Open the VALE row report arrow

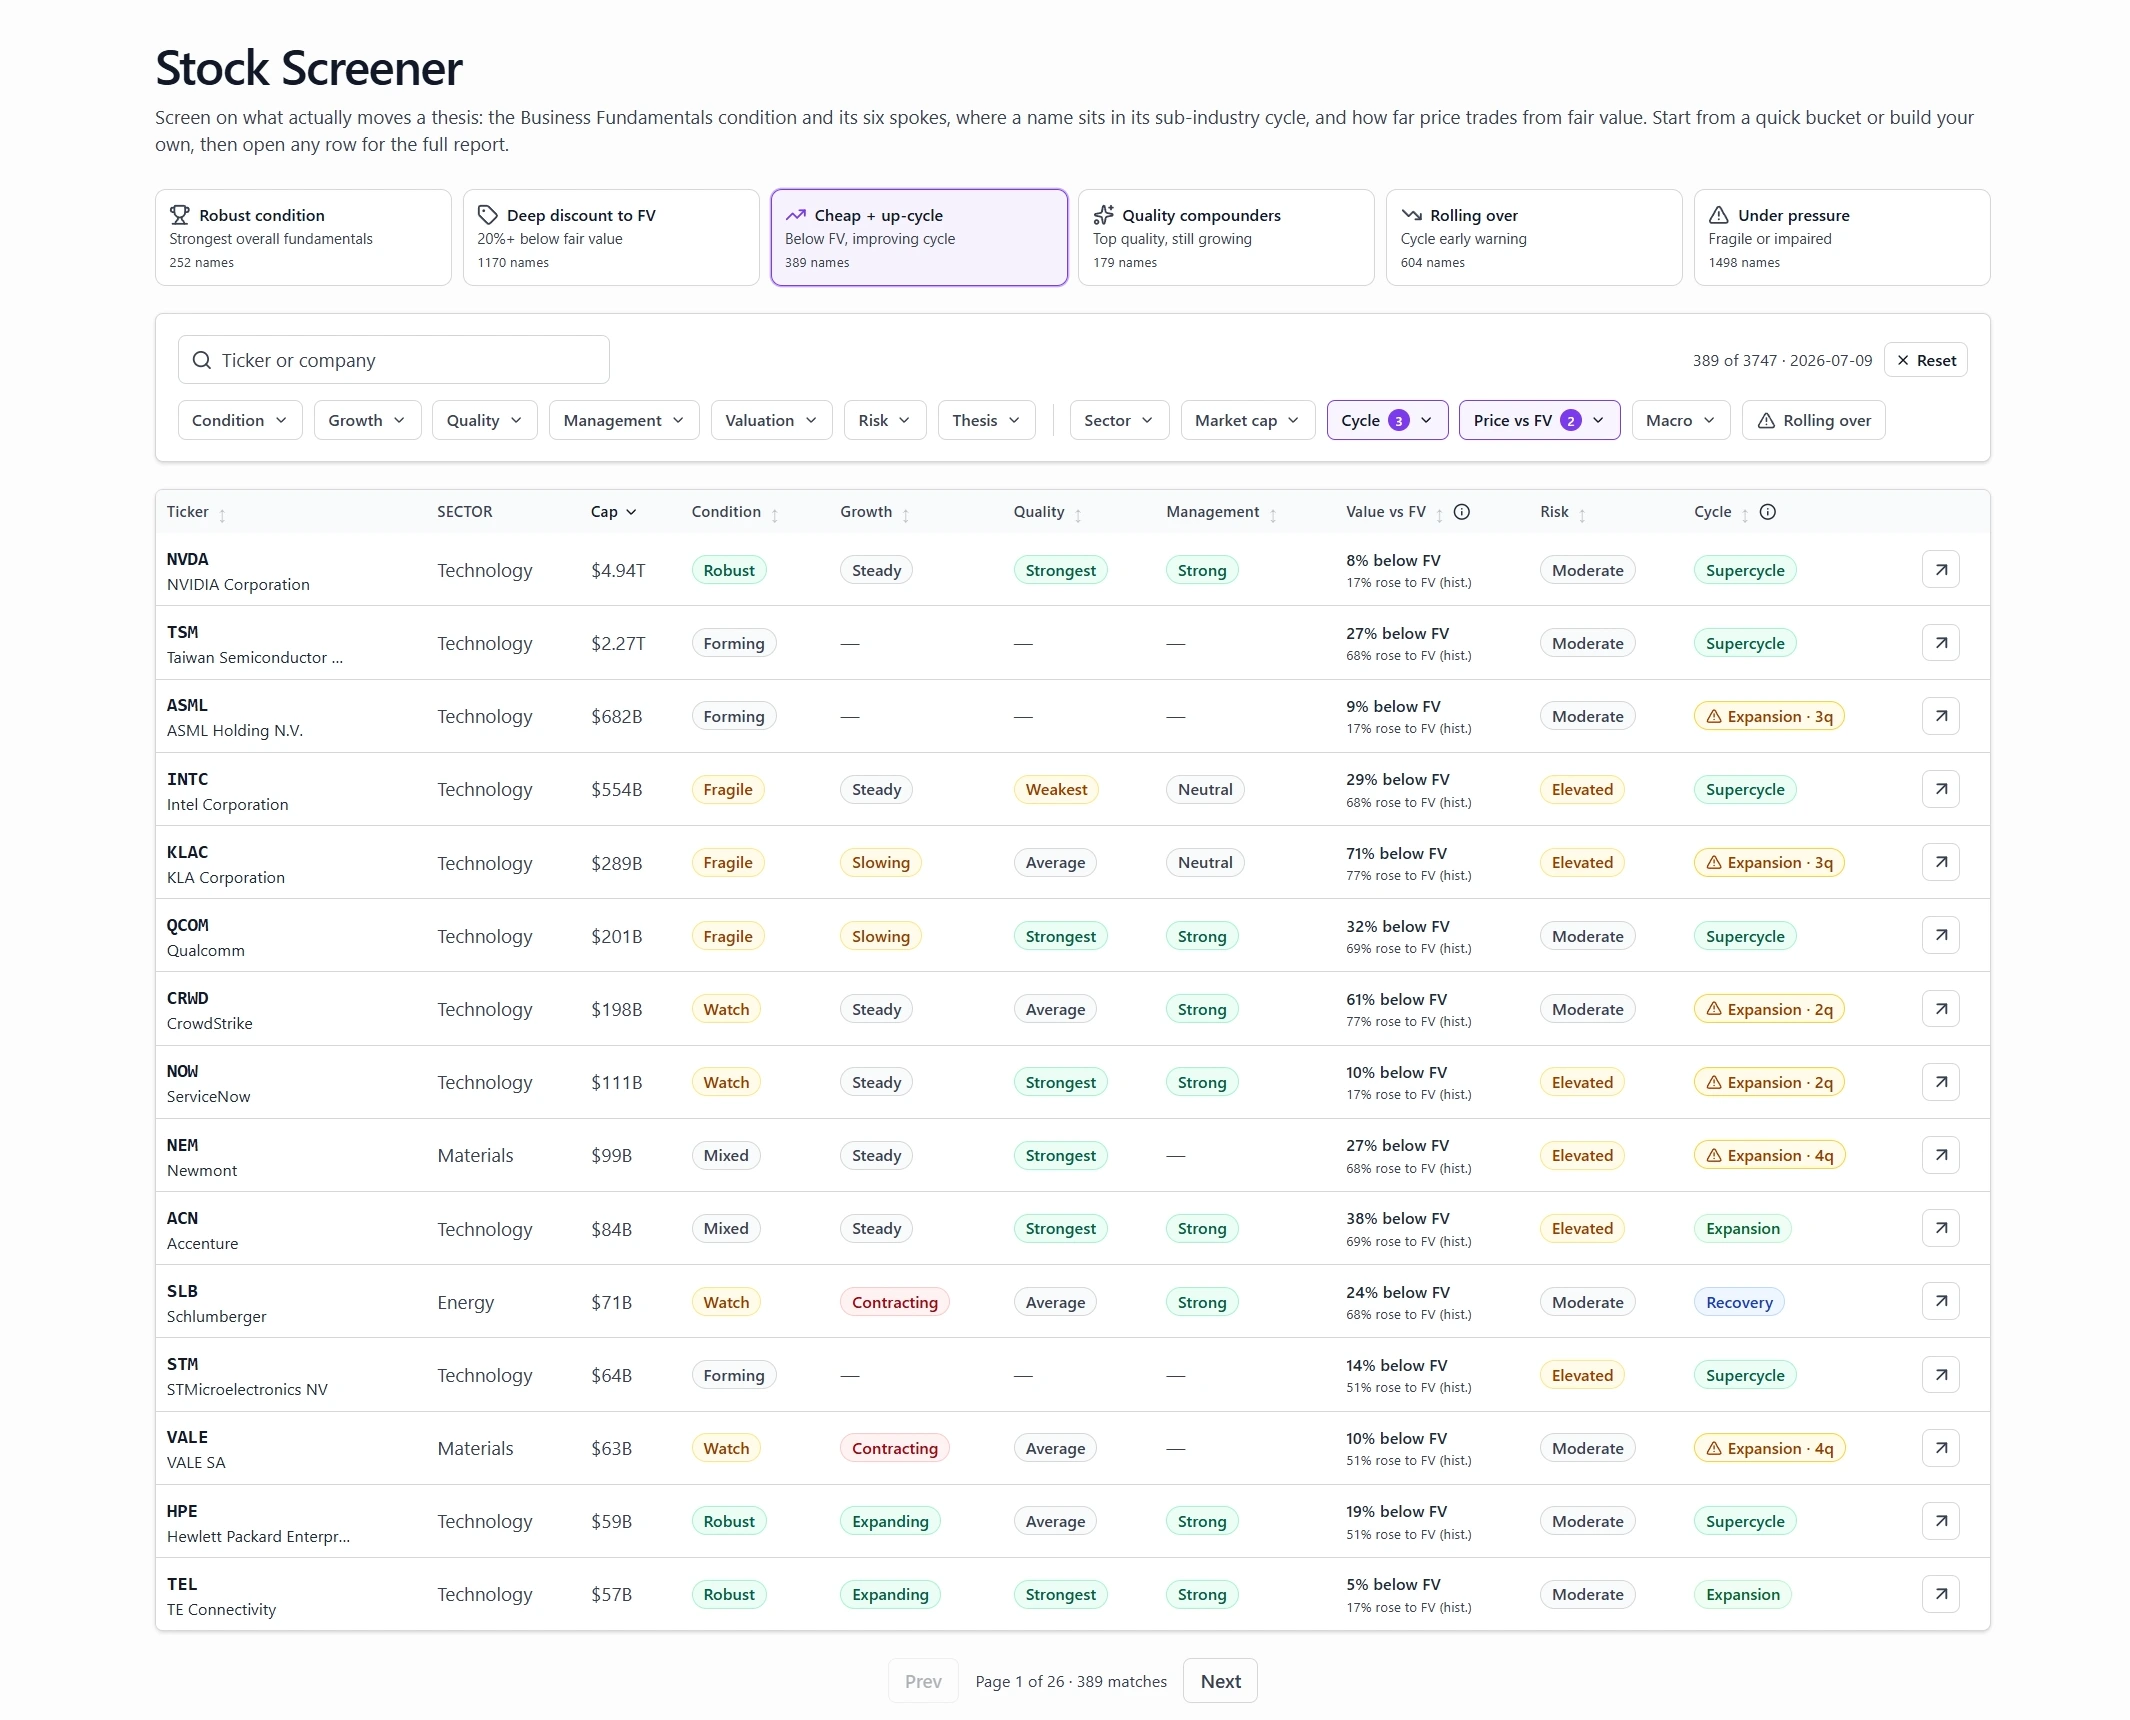click(1940, 1448)
